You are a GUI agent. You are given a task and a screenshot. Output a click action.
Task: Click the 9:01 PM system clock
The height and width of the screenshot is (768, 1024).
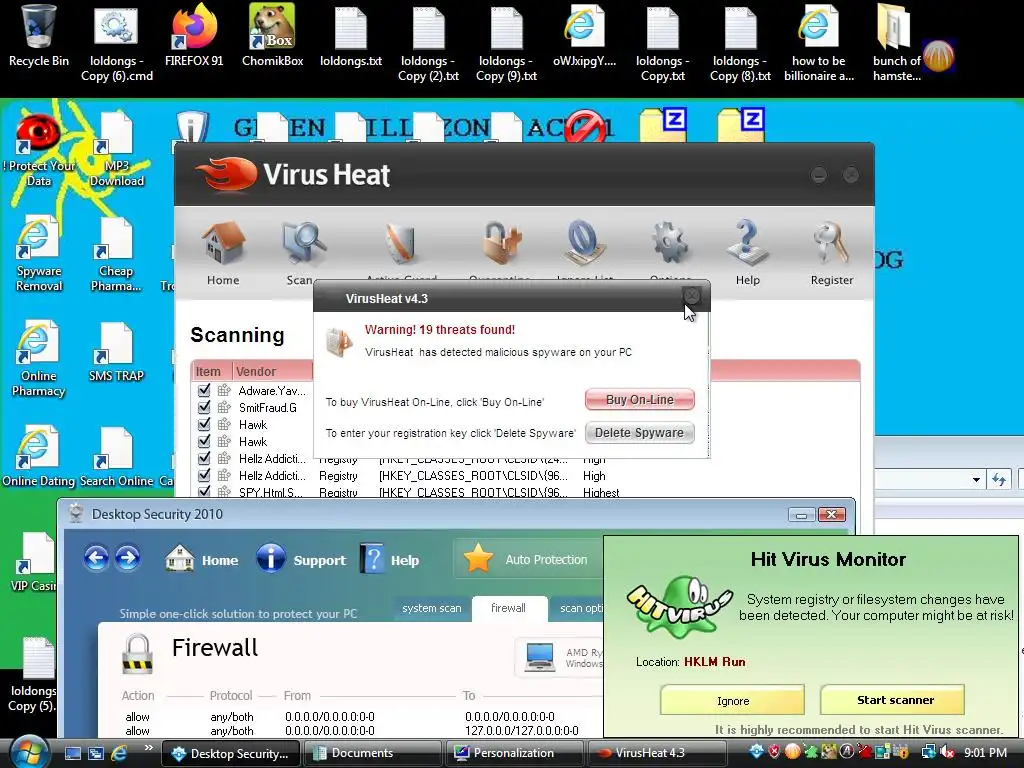coord(985,753)
